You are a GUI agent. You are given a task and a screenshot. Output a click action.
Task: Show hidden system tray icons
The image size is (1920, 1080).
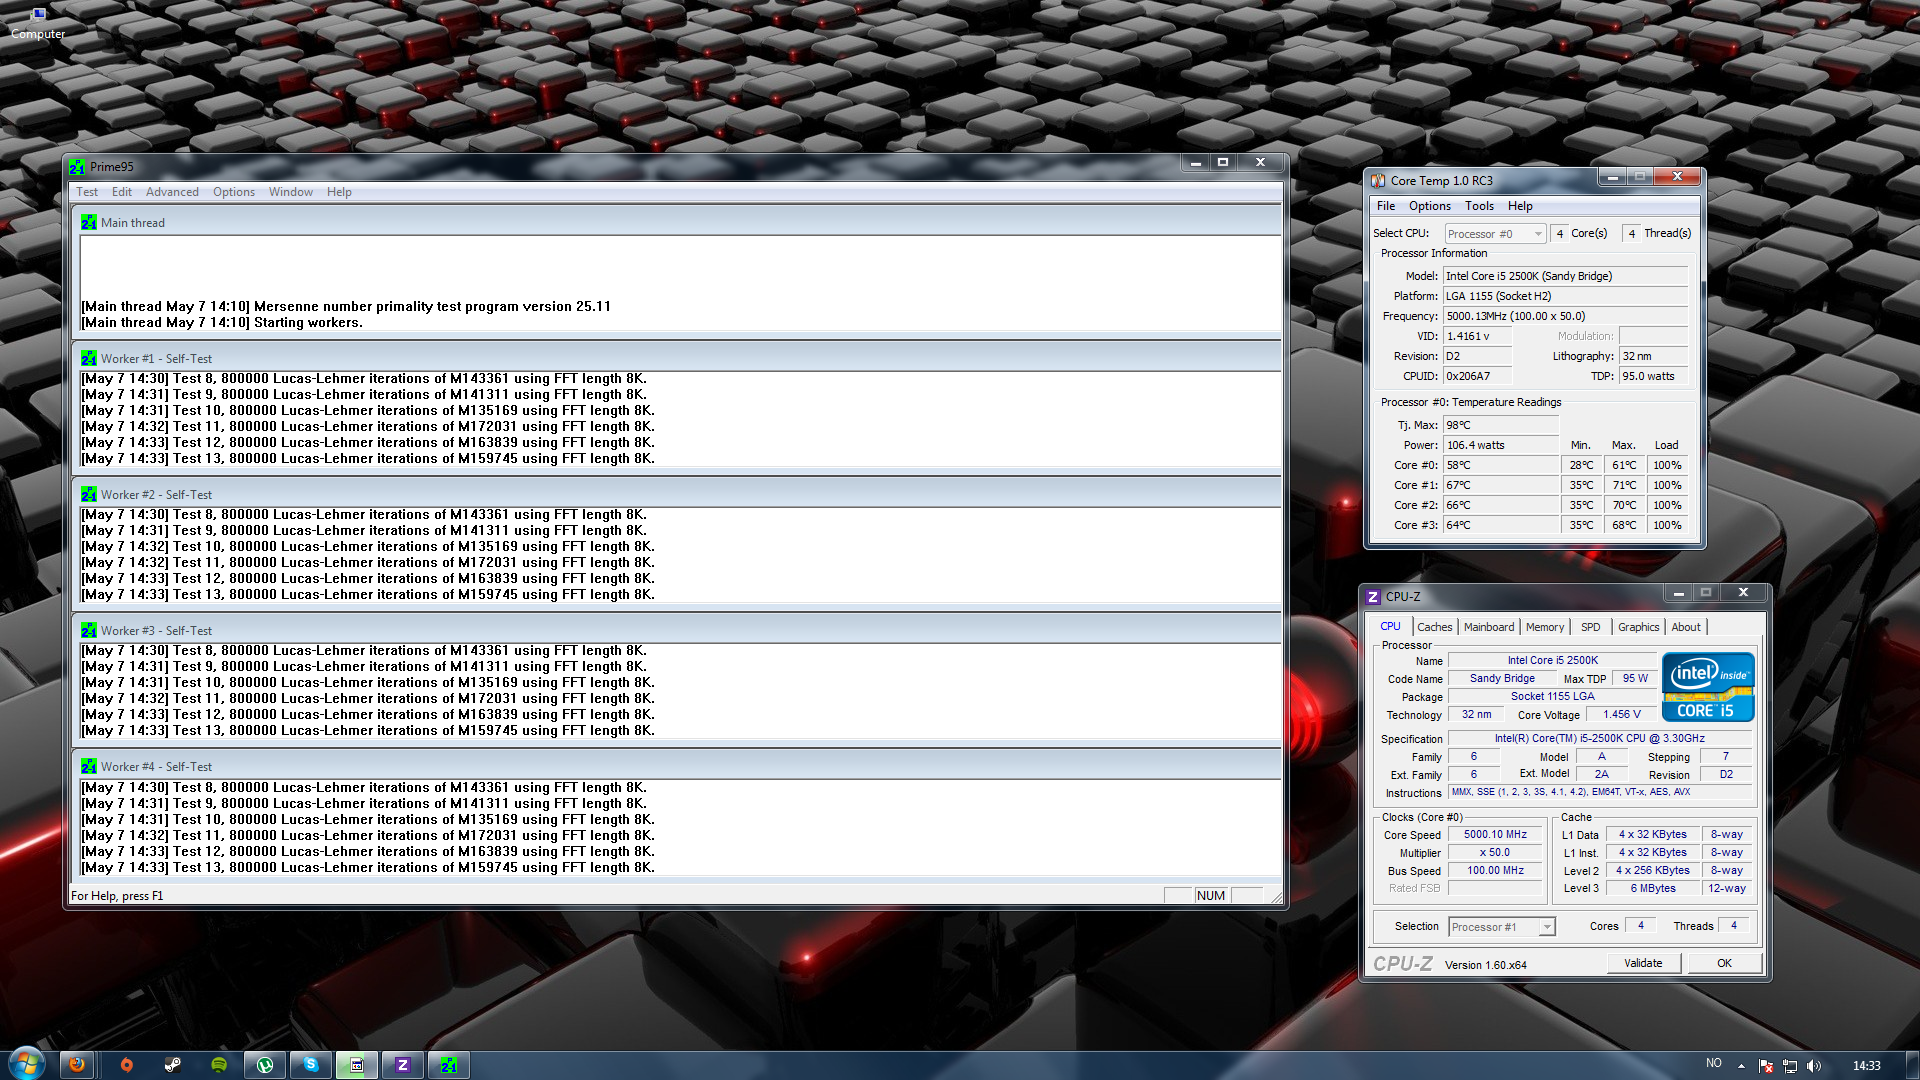1741,1066
